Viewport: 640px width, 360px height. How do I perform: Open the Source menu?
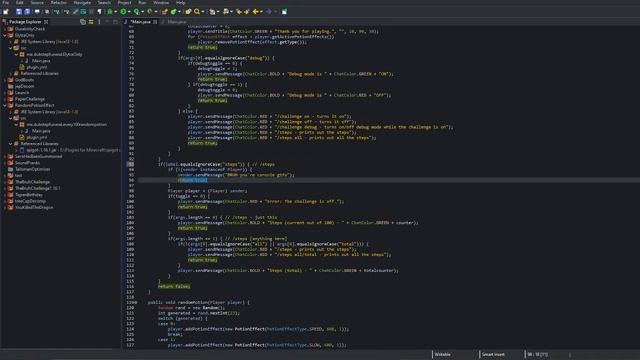(x=37, y=2)
